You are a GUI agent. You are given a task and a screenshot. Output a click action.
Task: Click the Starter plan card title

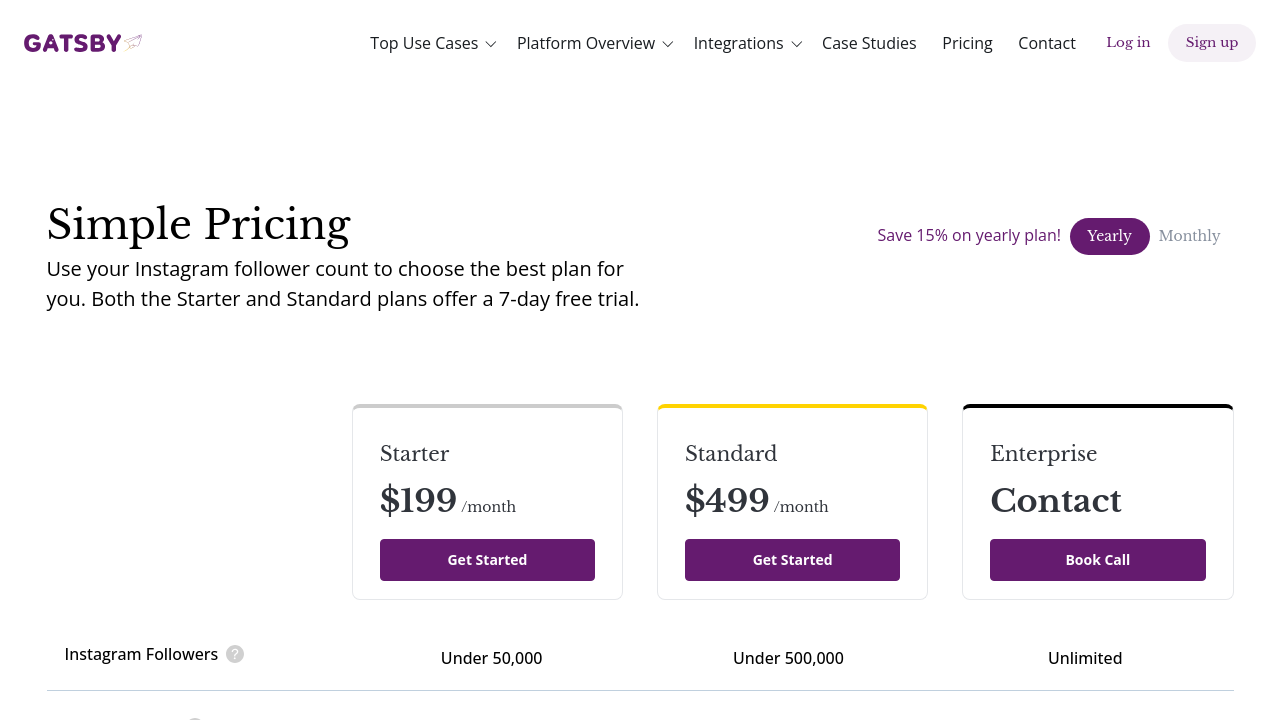[x=414, y=454]
